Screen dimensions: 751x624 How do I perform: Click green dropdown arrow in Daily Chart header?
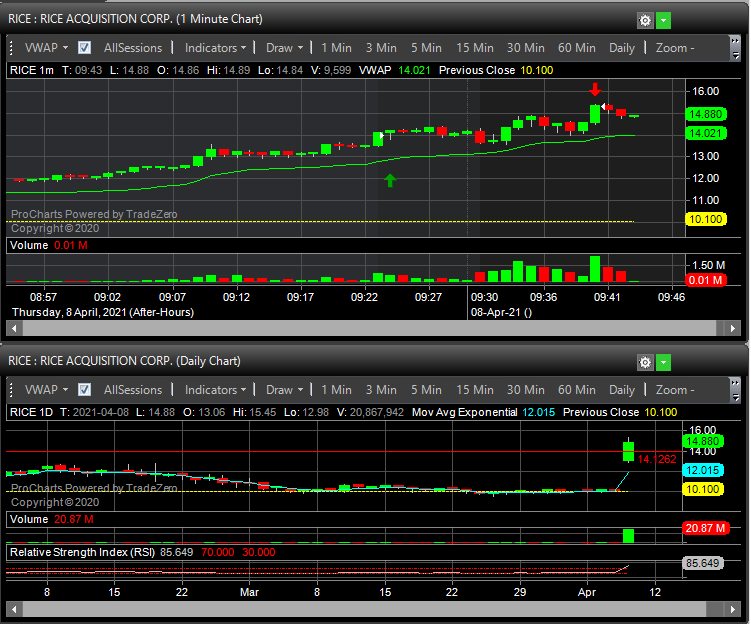point(664,362)
